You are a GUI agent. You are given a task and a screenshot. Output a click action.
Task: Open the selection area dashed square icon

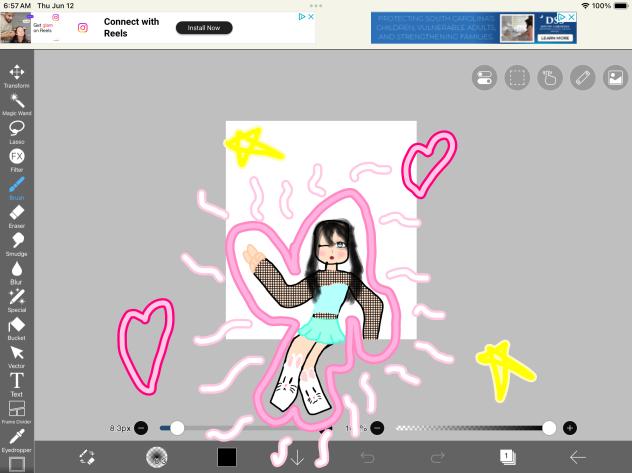coord(517,77)
